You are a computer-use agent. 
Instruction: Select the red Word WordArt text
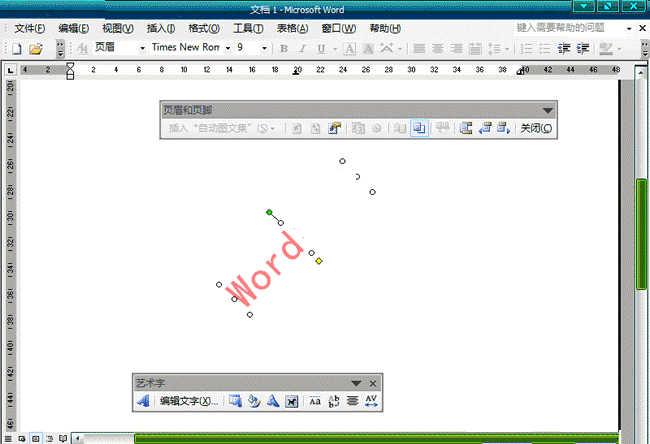point(265,268)
